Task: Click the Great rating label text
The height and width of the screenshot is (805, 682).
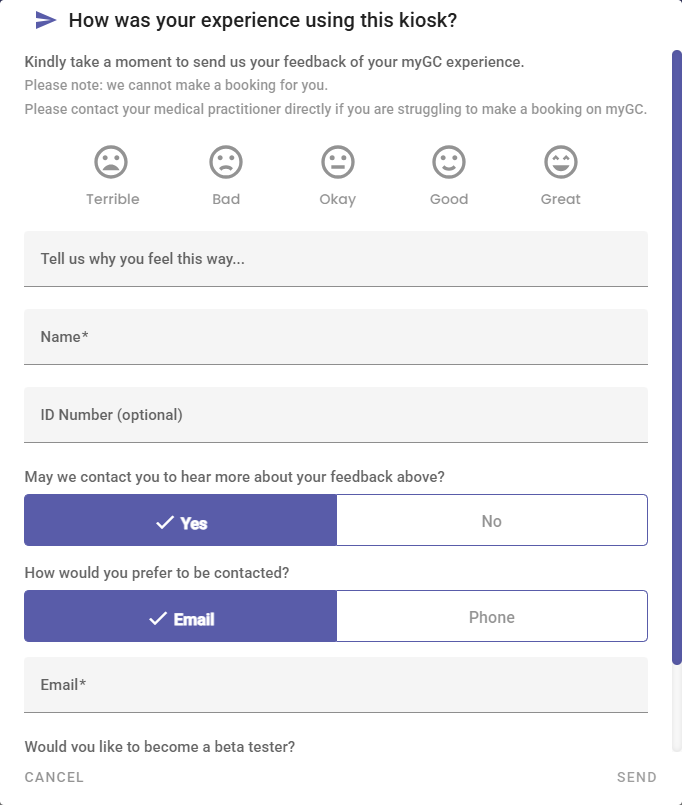Action: (x=560, y=199)
